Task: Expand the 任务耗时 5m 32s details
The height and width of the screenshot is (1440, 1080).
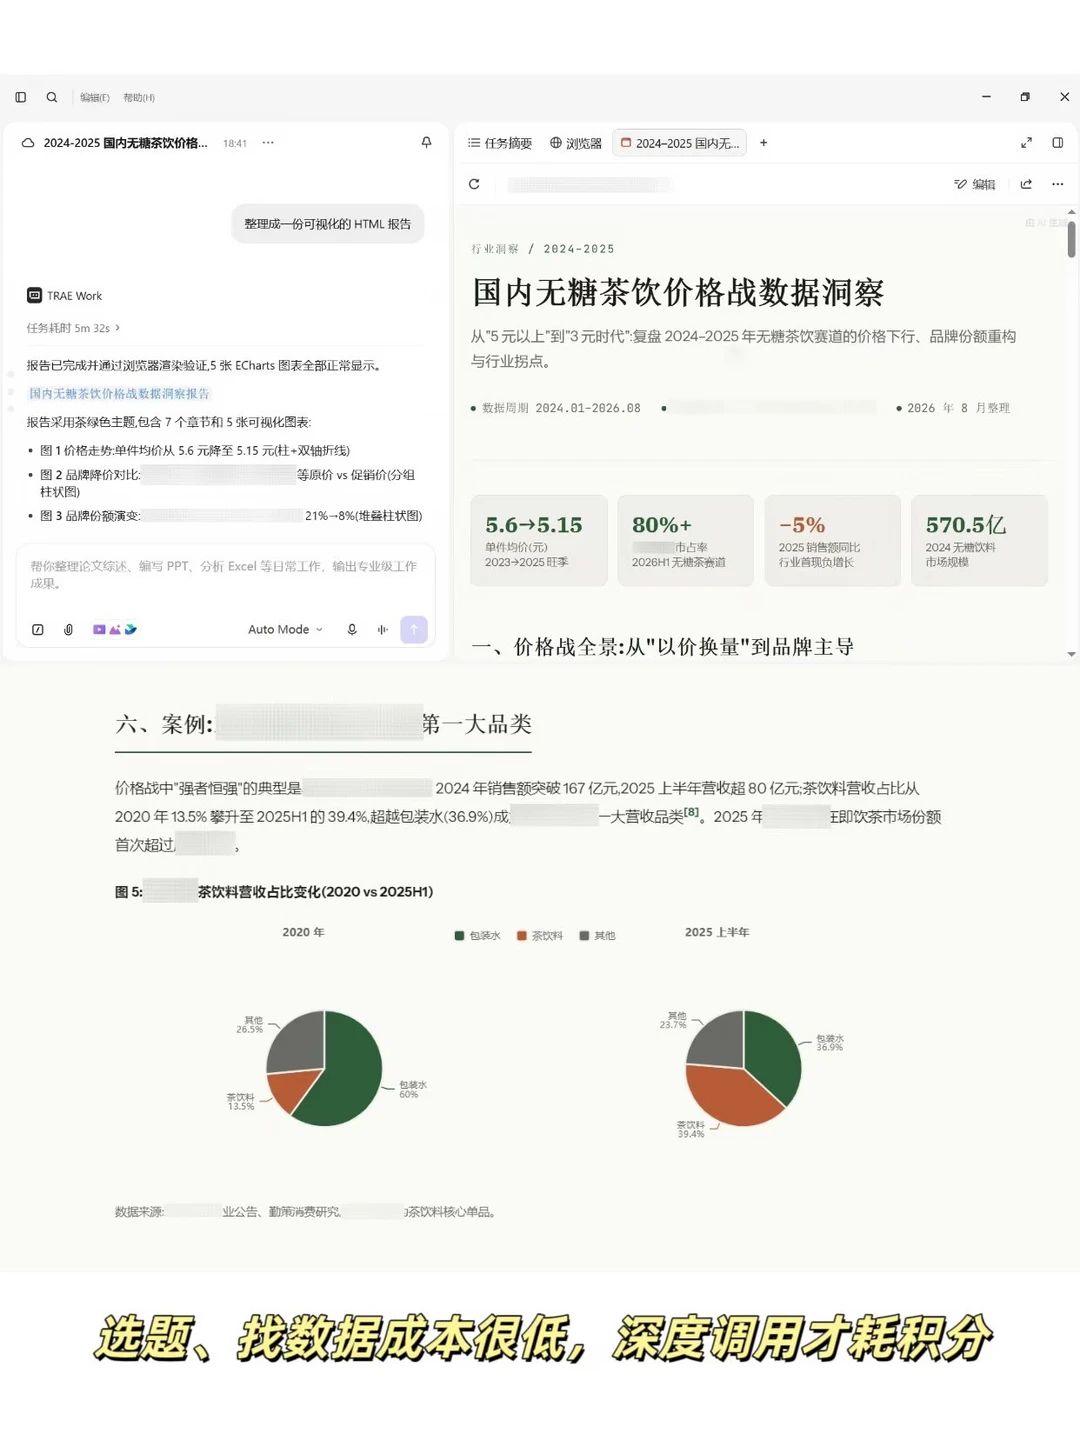Action: click(x=73, y=328)
